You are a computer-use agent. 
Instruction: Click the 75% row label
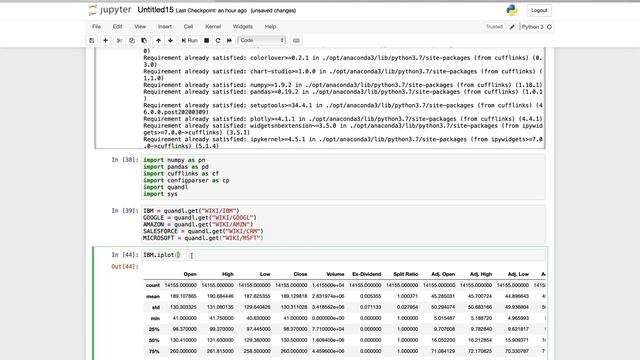(x=154, y=351)
